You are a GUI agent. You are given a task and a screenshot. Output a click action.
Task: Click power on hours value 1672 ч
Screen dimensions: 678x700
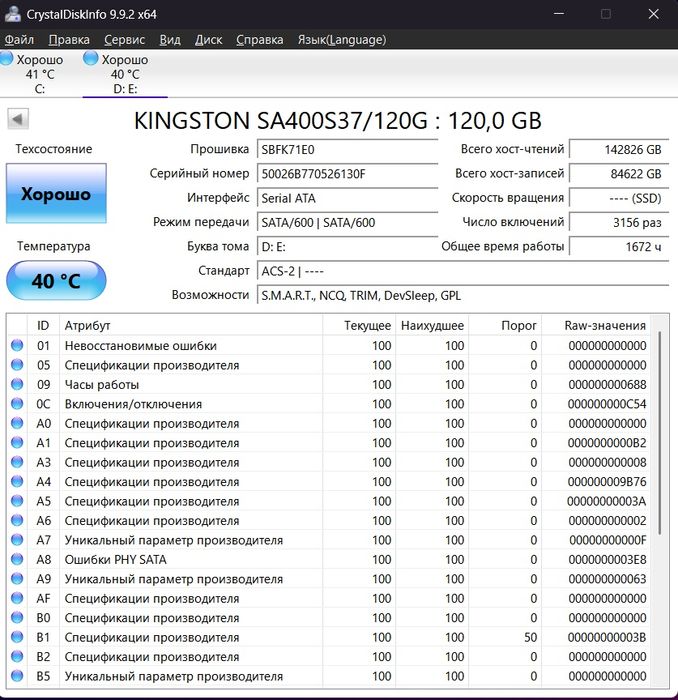coord(619,247)
